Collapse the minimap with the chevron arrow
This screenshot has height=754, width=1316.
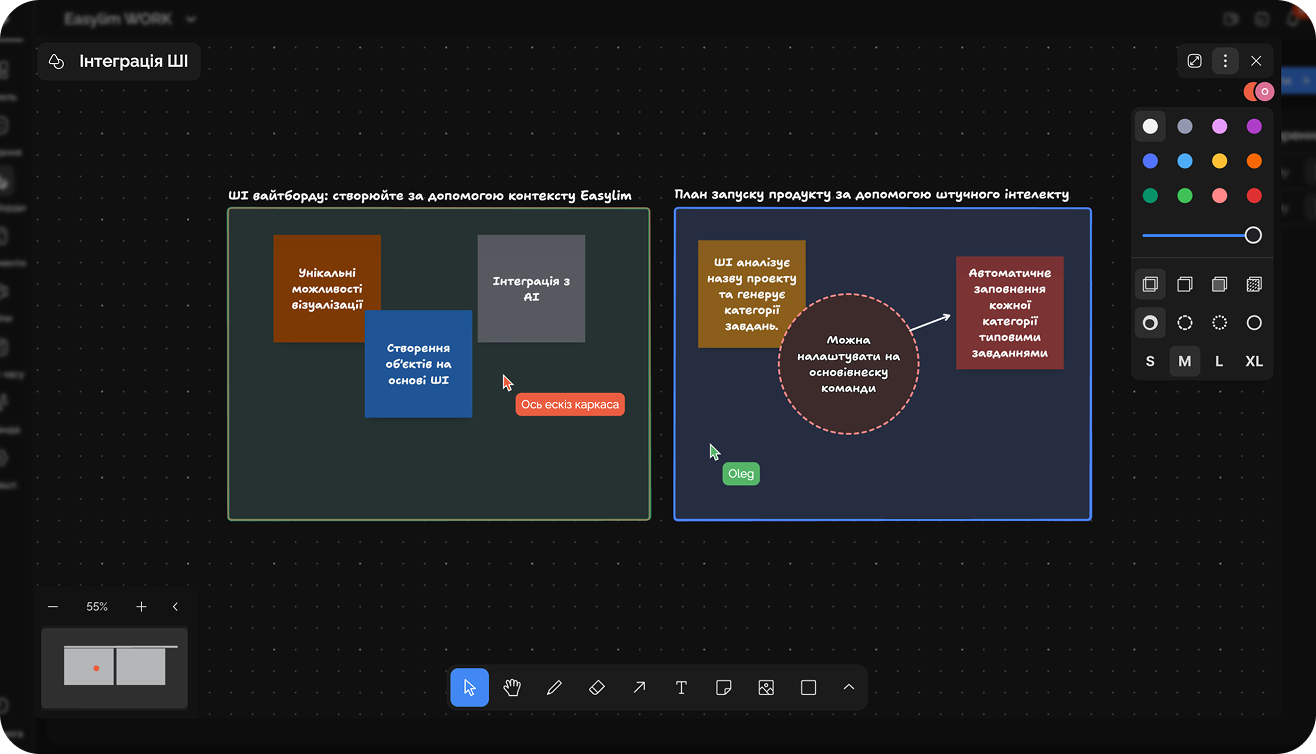tap(176, 607)
